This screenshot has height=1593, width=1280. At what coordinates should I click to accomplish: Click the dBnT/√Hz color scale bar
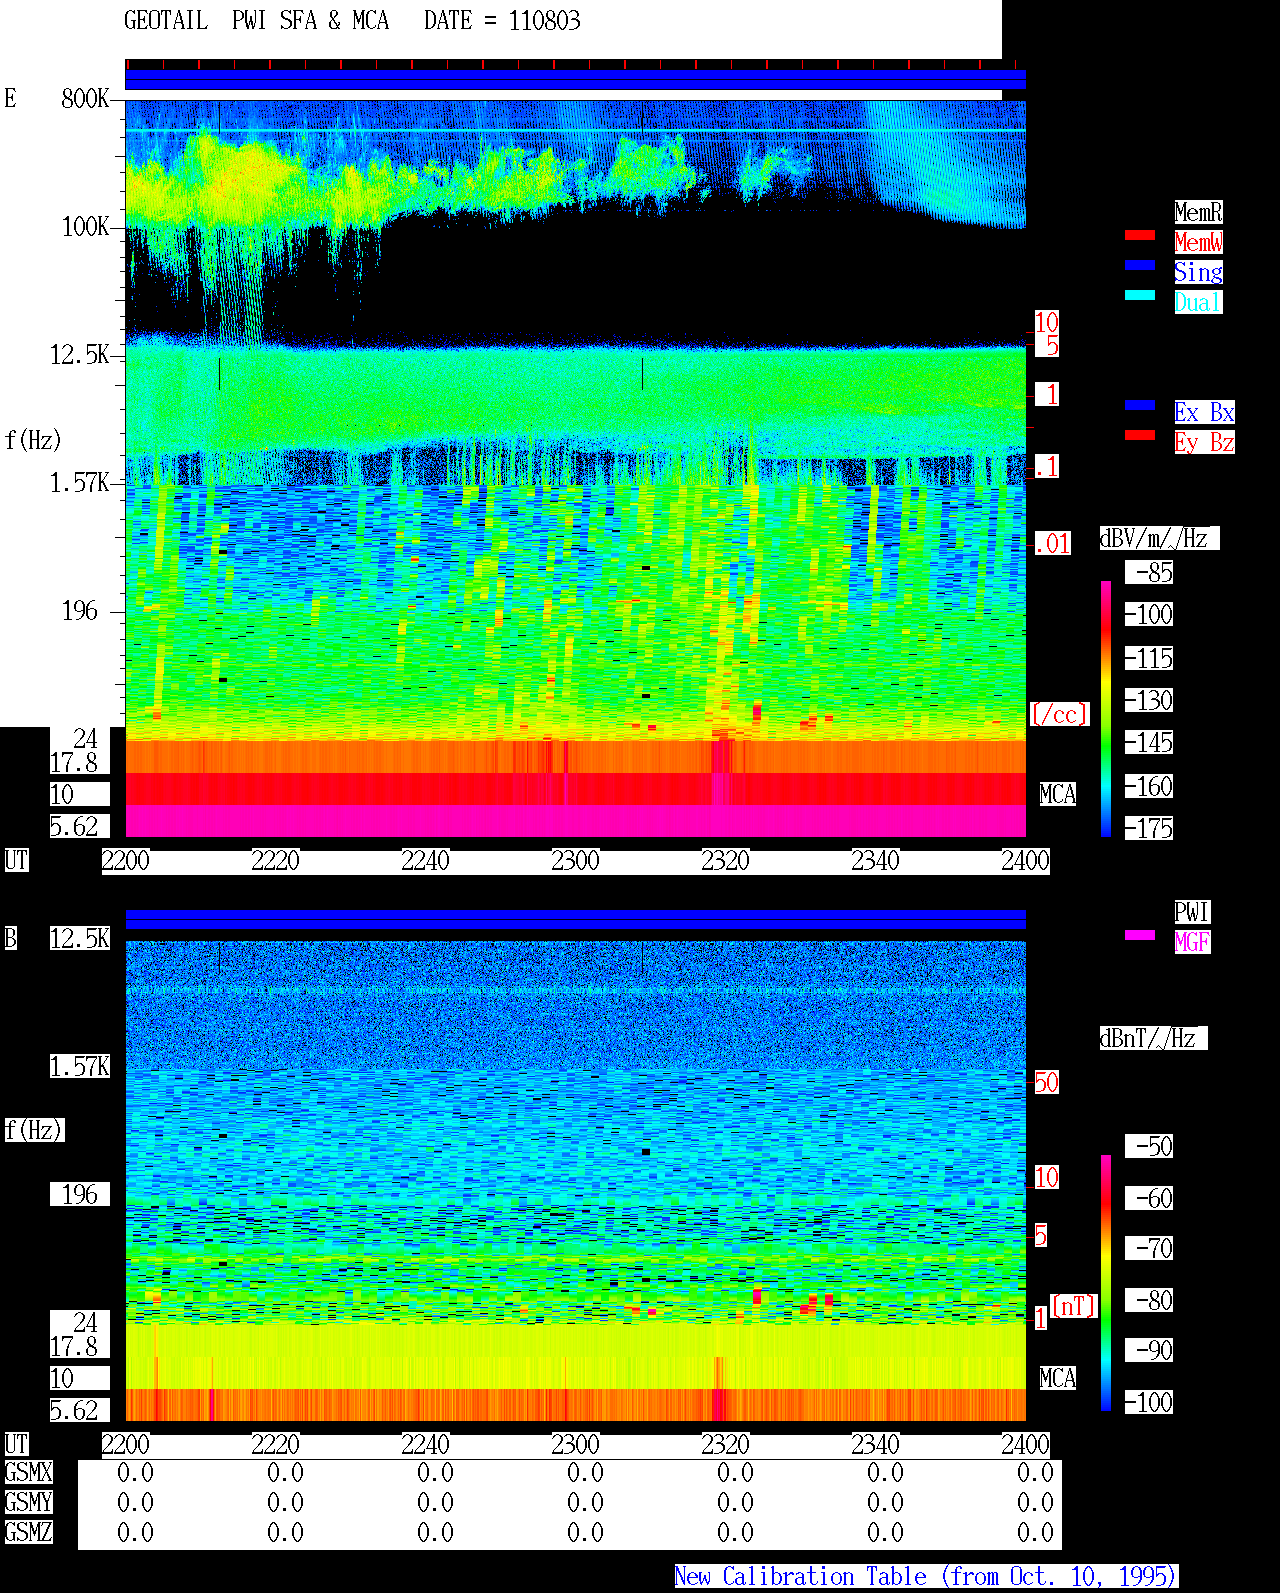[x=1106, y=1283]
